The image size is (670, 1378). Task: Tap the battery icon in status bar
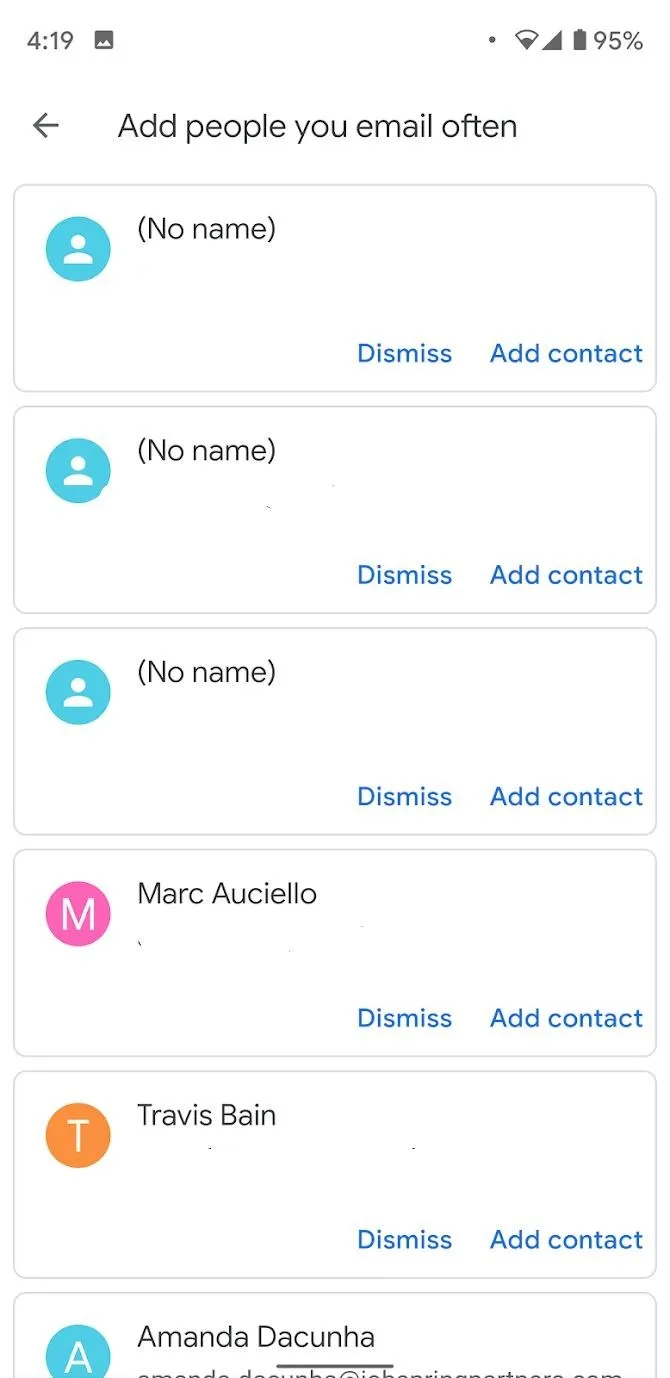point(579,41)
